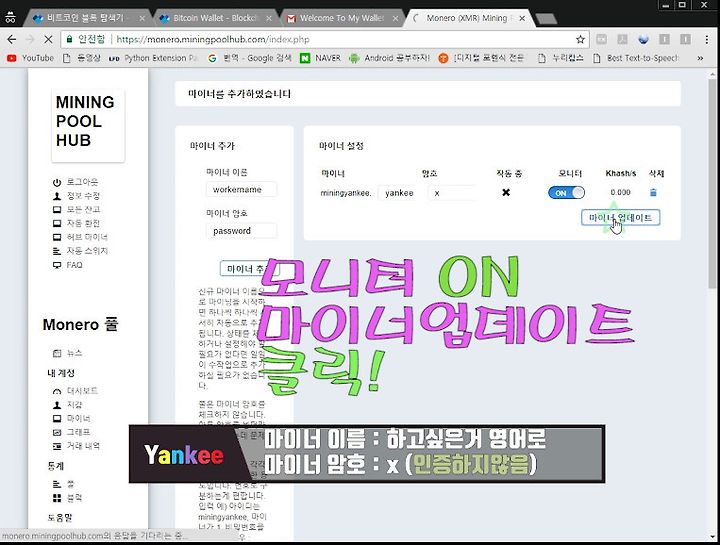This screenshot has width=720, height=545.
Task: Open the 동영상 bookmark
Action: click(x=82, y=58)
